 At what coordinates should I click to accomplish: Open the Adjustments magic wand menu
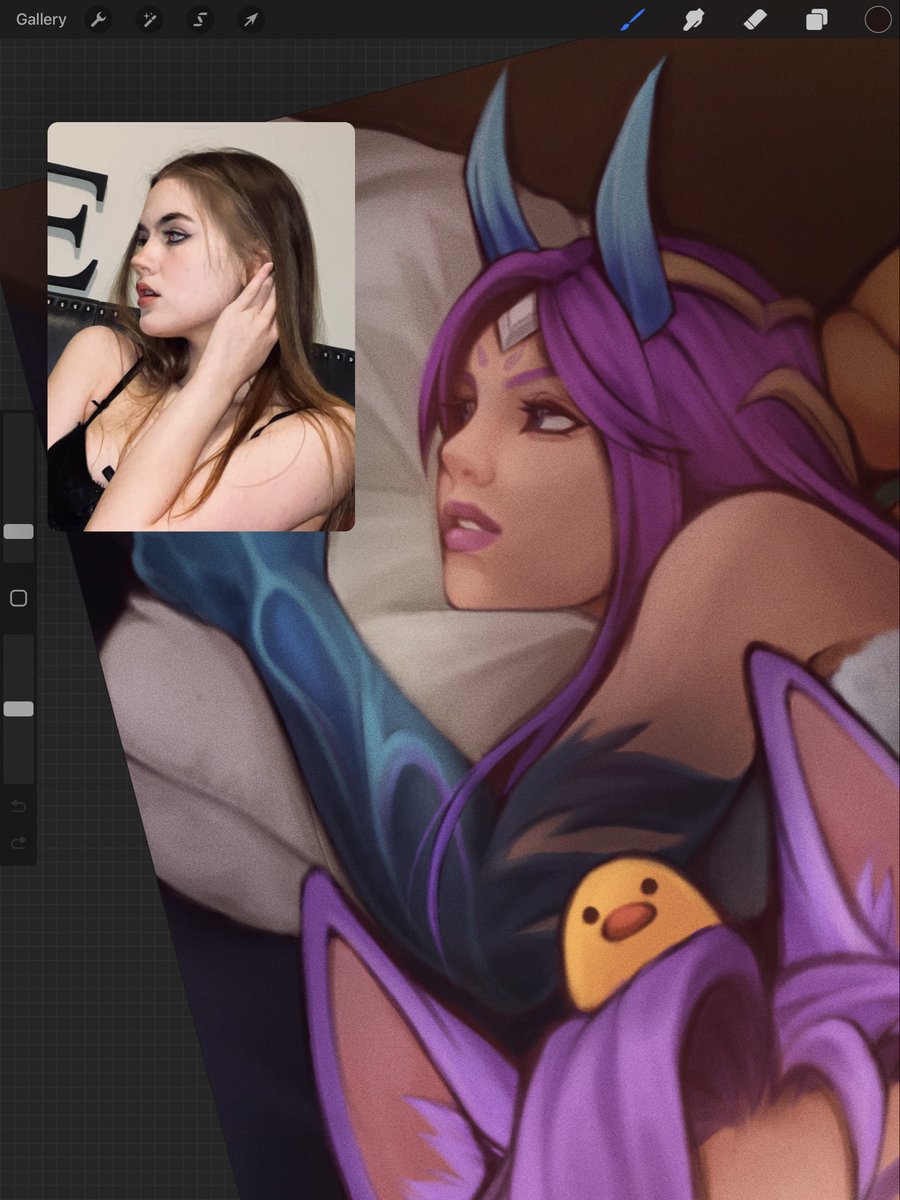click(149, 19)
